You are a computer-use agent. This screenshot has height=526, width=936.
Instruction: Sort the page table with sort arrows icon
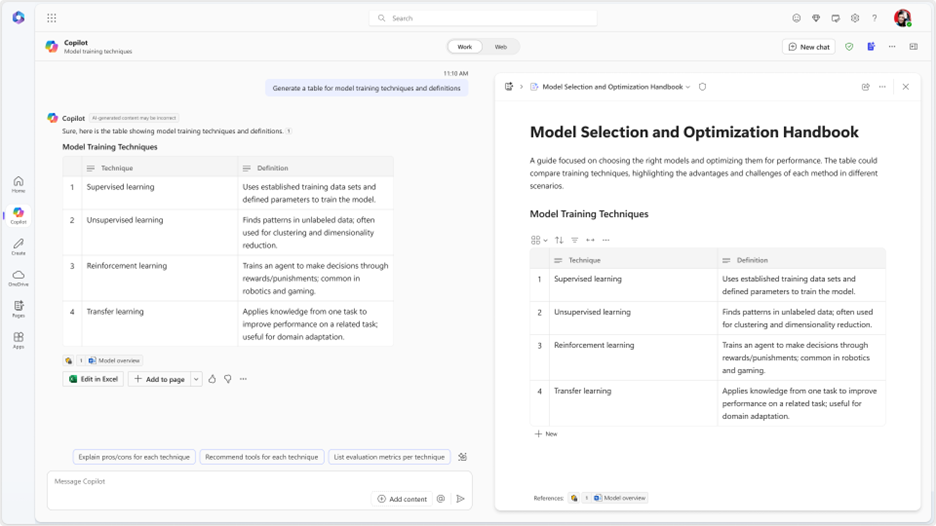(x=559, y=240)
